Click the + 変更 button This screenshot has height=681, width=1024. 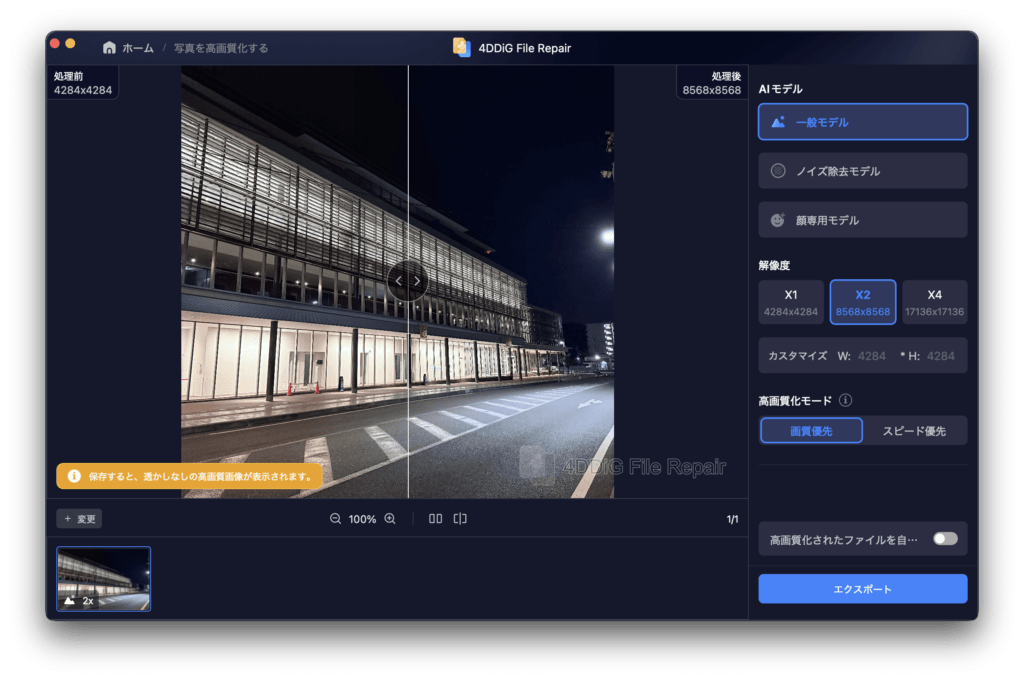(x=79, y=519)
